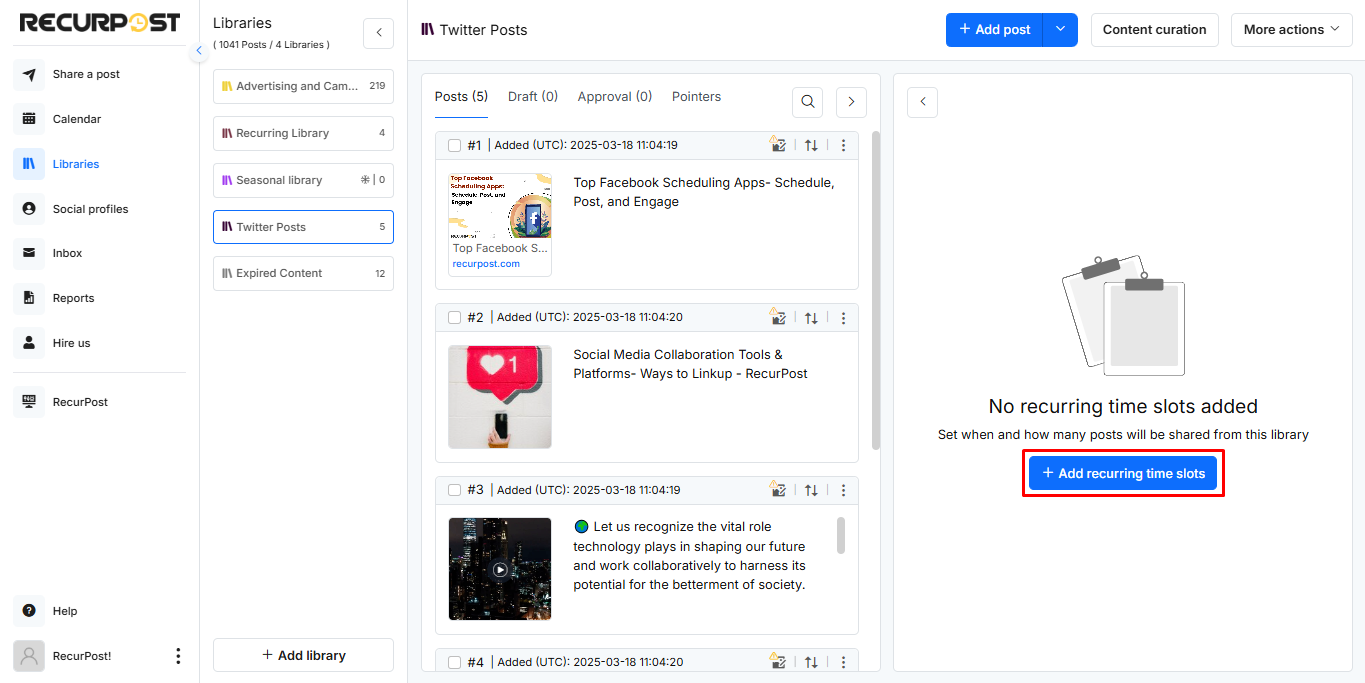Screen dimensions: 1365x683
Task: Click the posts list vertical scrollbar
Action: [x=876, y=290]
